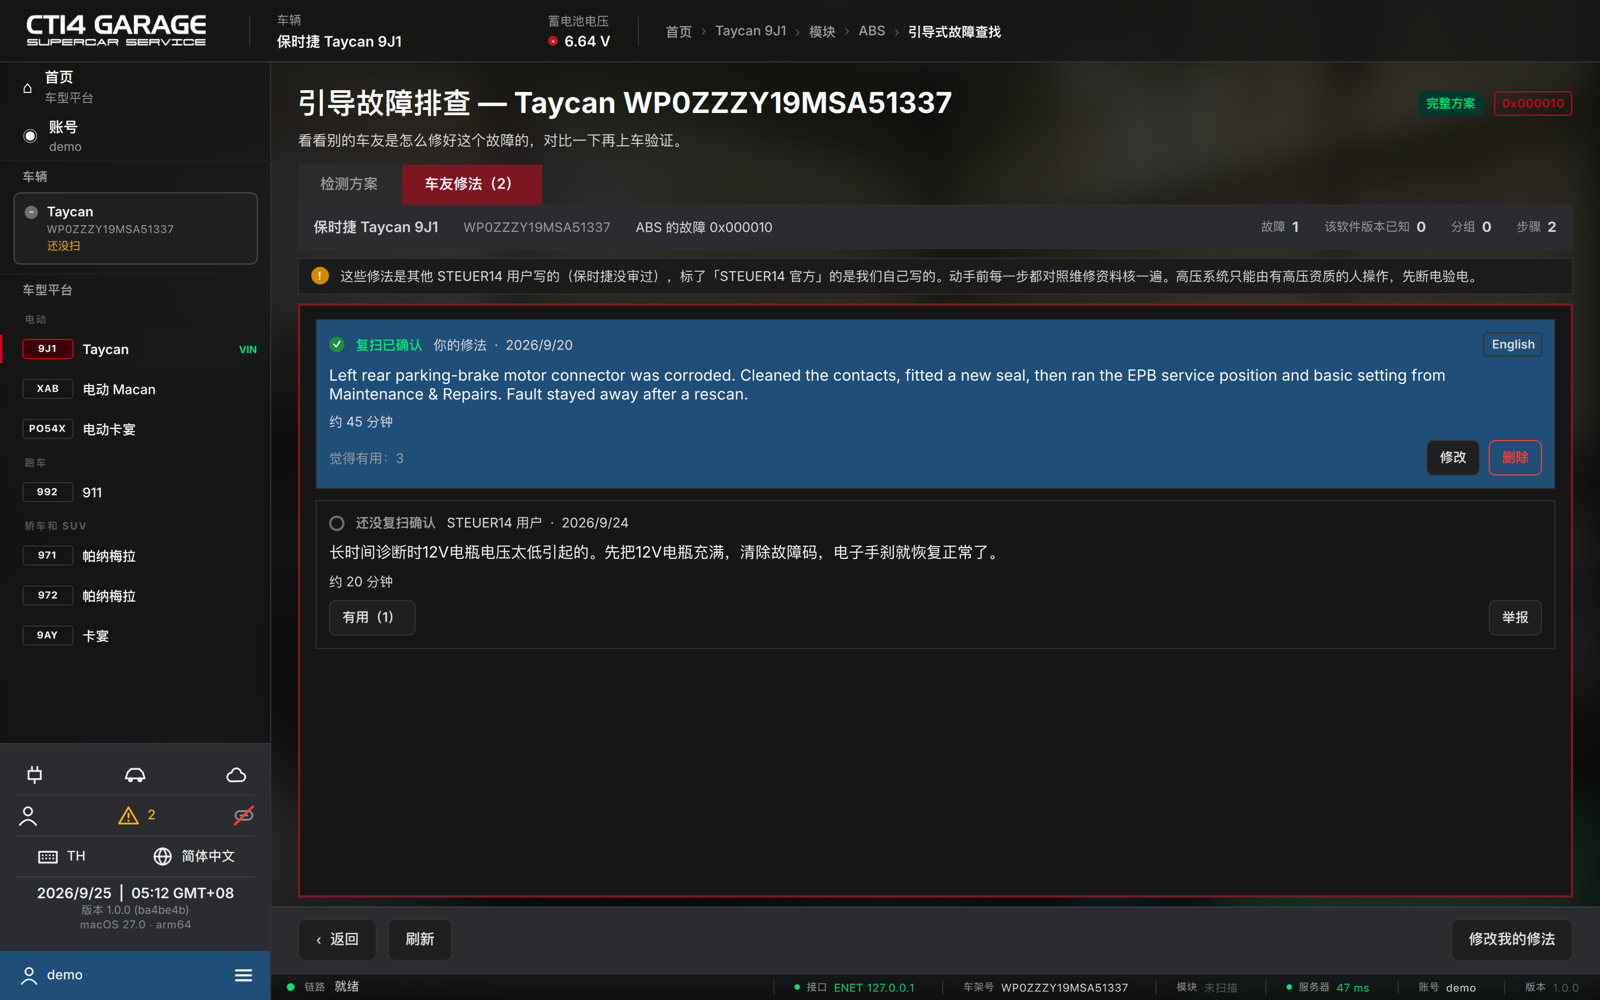Click the demo user avatar in bottom bar
This screenshot has width=1600, height=1000.
tap(29, 975)
